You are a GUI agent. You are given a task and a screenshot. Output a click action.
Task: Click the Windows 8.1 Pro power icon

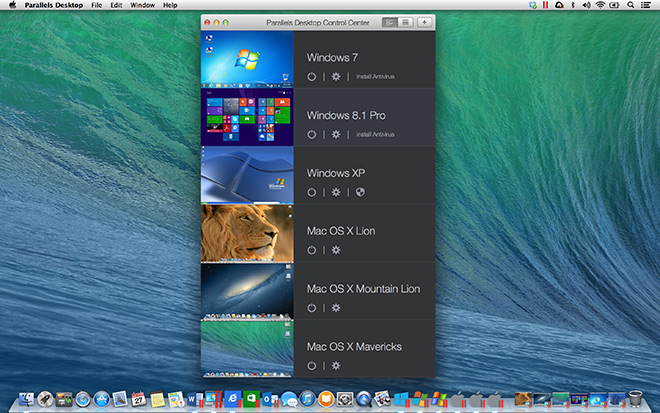[311, 134]
